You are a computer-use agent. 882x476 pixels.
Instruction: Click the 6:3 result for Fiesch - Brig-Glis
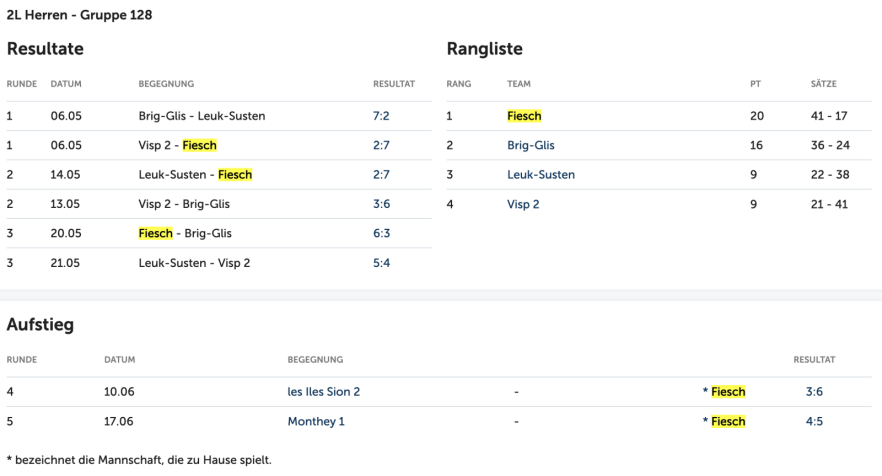(380, 233)
